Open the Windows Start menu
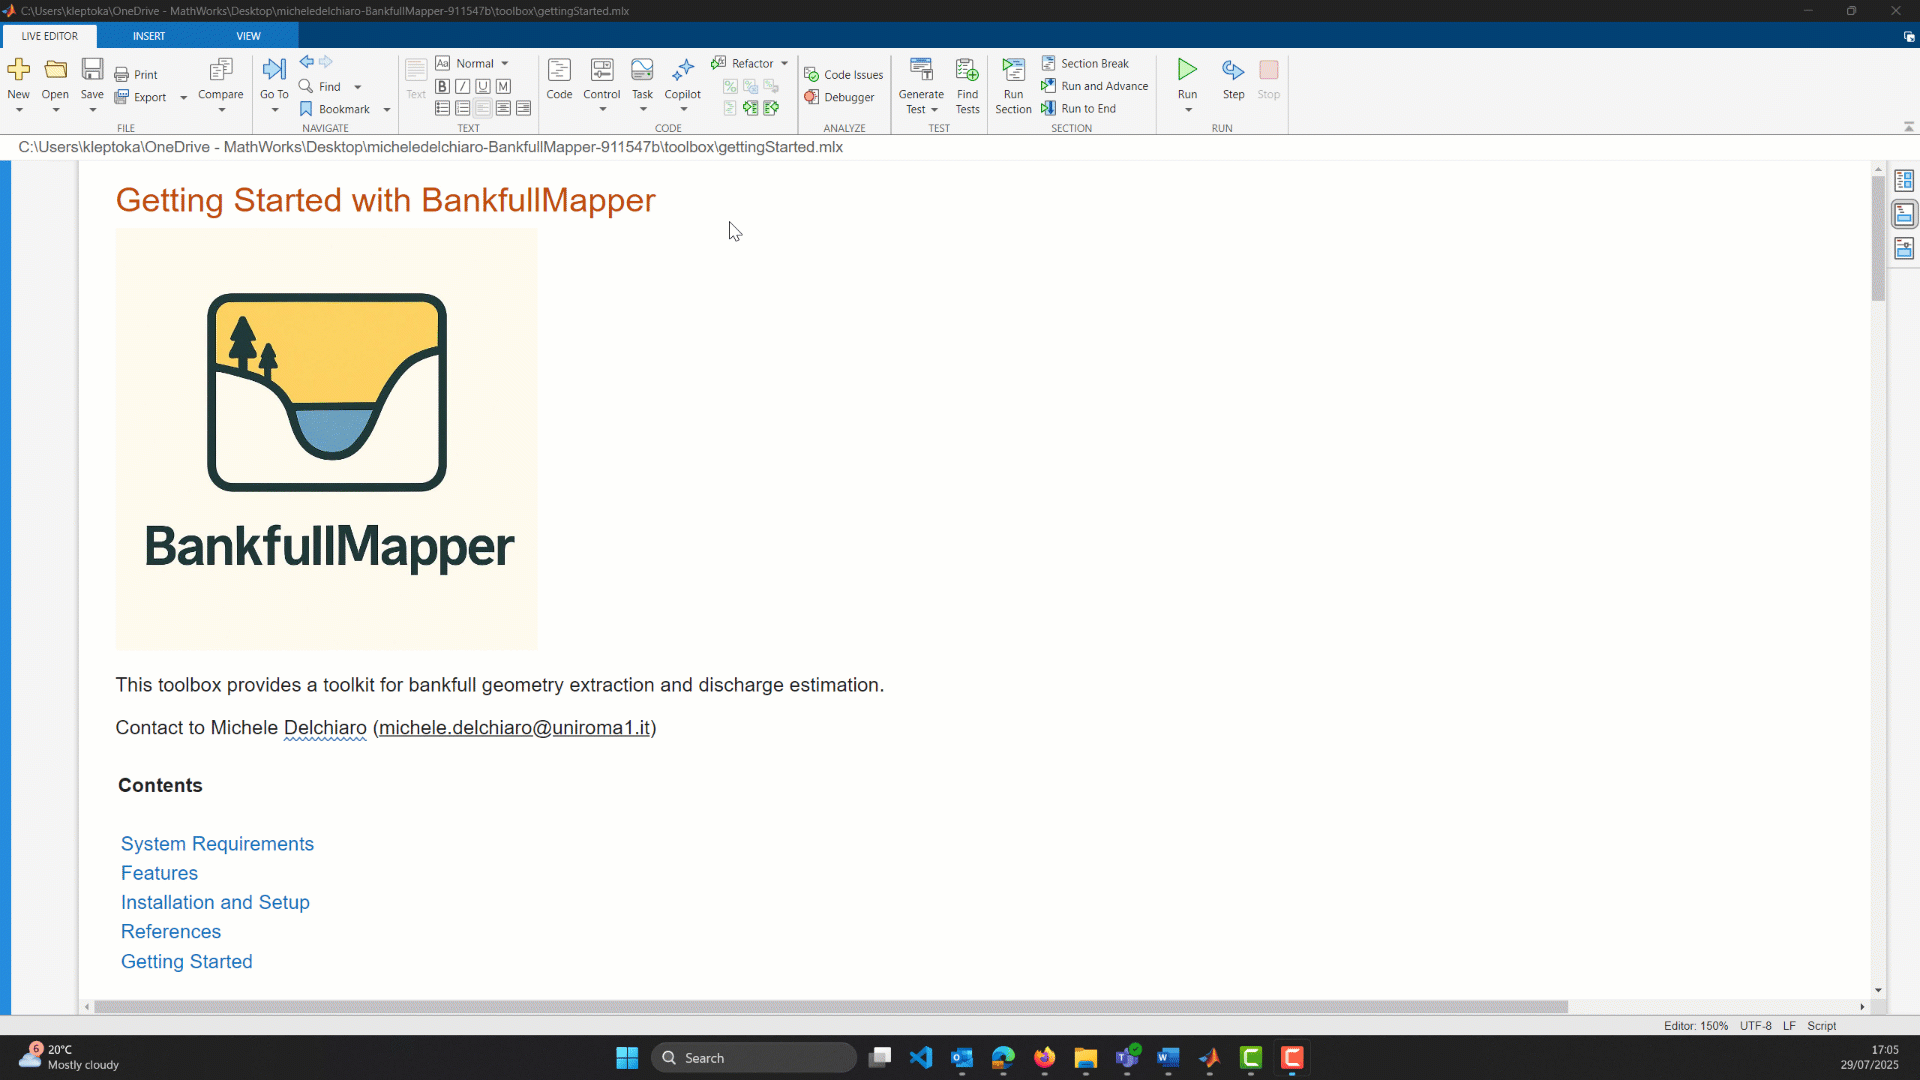The height and width of the screenshot is (1080, 1920). (x=627, y=1058)
